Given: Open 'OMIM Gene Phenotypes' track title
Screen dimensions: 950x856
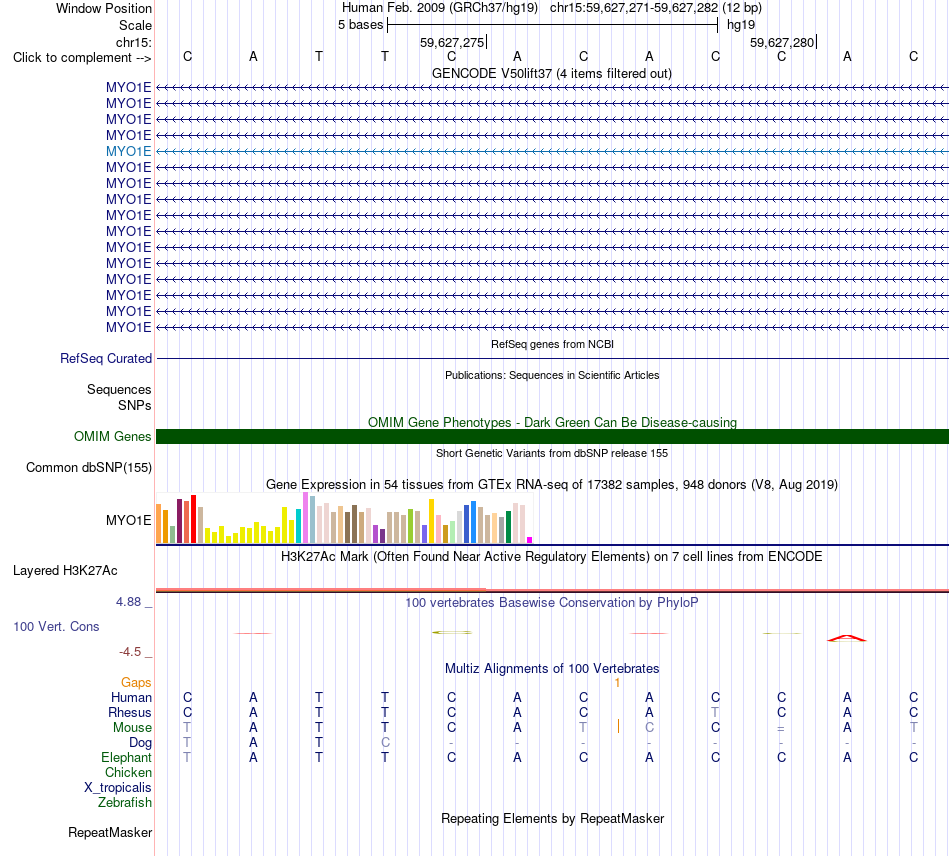Looking at the screenshot, I should (552, 422).
